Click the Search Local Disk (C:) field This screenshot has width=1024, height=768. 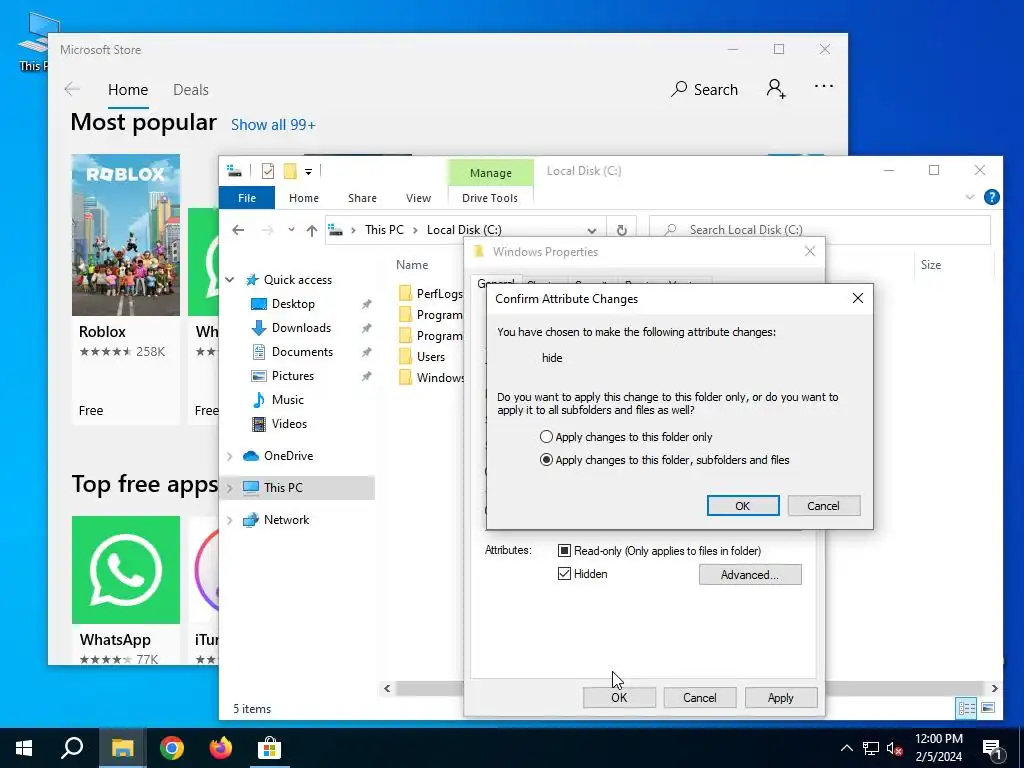pyautogui.click(x=820, y=230)
